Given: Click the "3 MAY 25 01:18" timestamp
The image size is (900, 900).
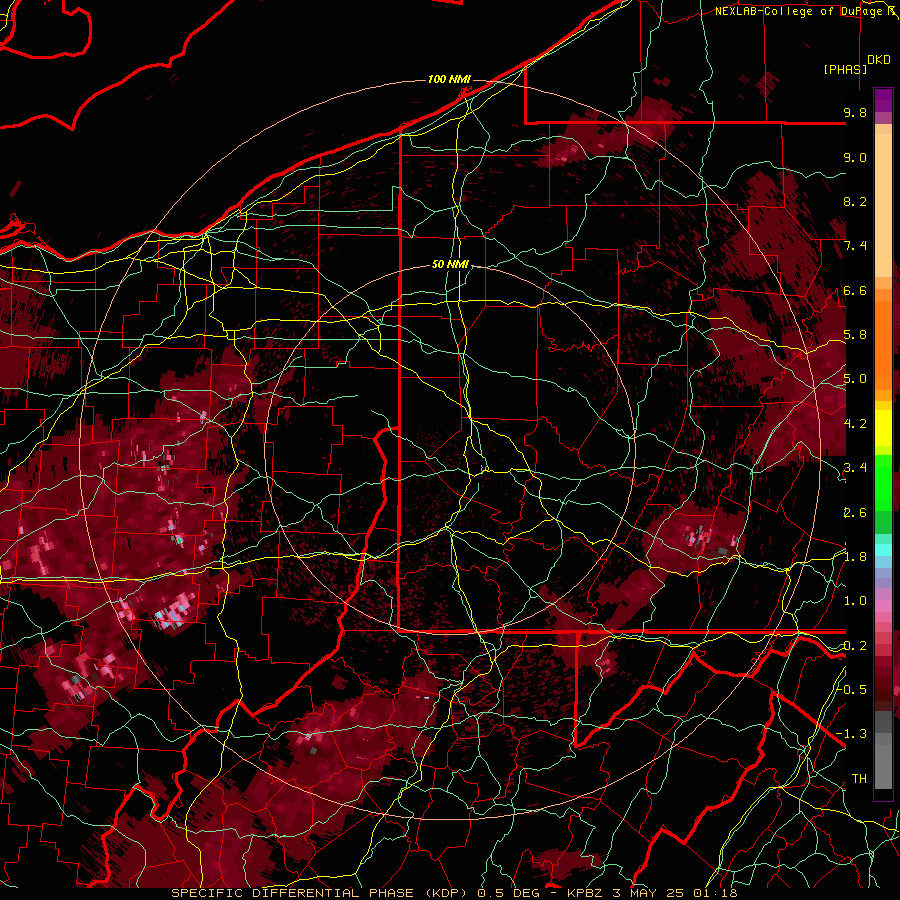Looking at the screenshot, I should [x=675, y=893].
